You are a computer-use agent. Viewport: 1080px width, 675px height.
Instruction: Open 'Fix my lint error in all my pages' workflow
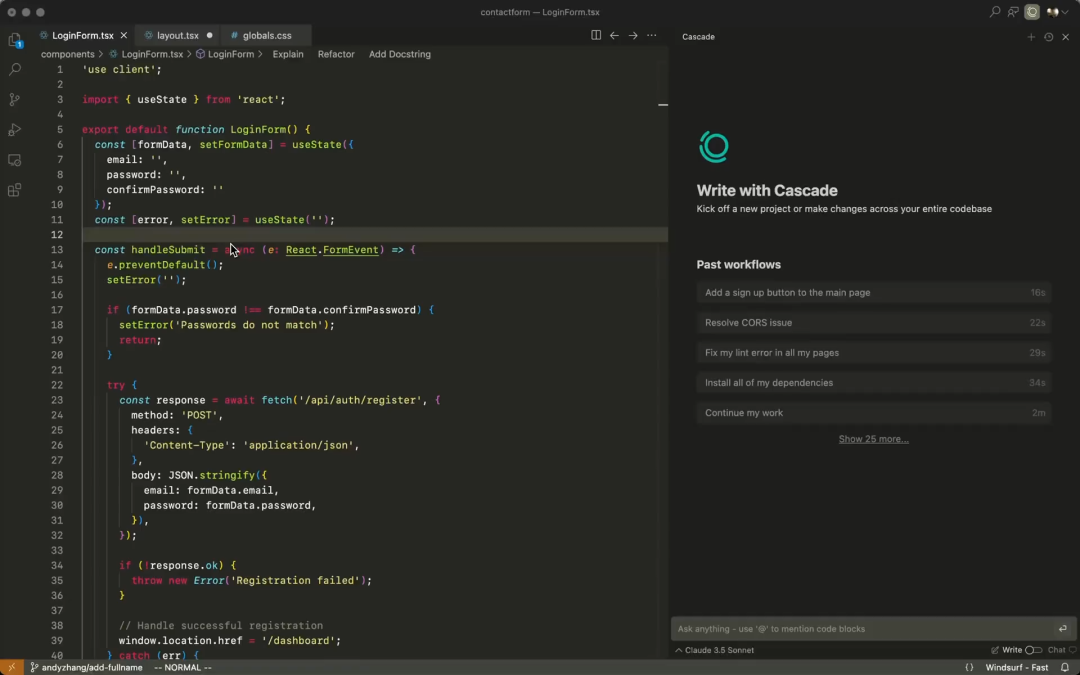tap(873, 352)
